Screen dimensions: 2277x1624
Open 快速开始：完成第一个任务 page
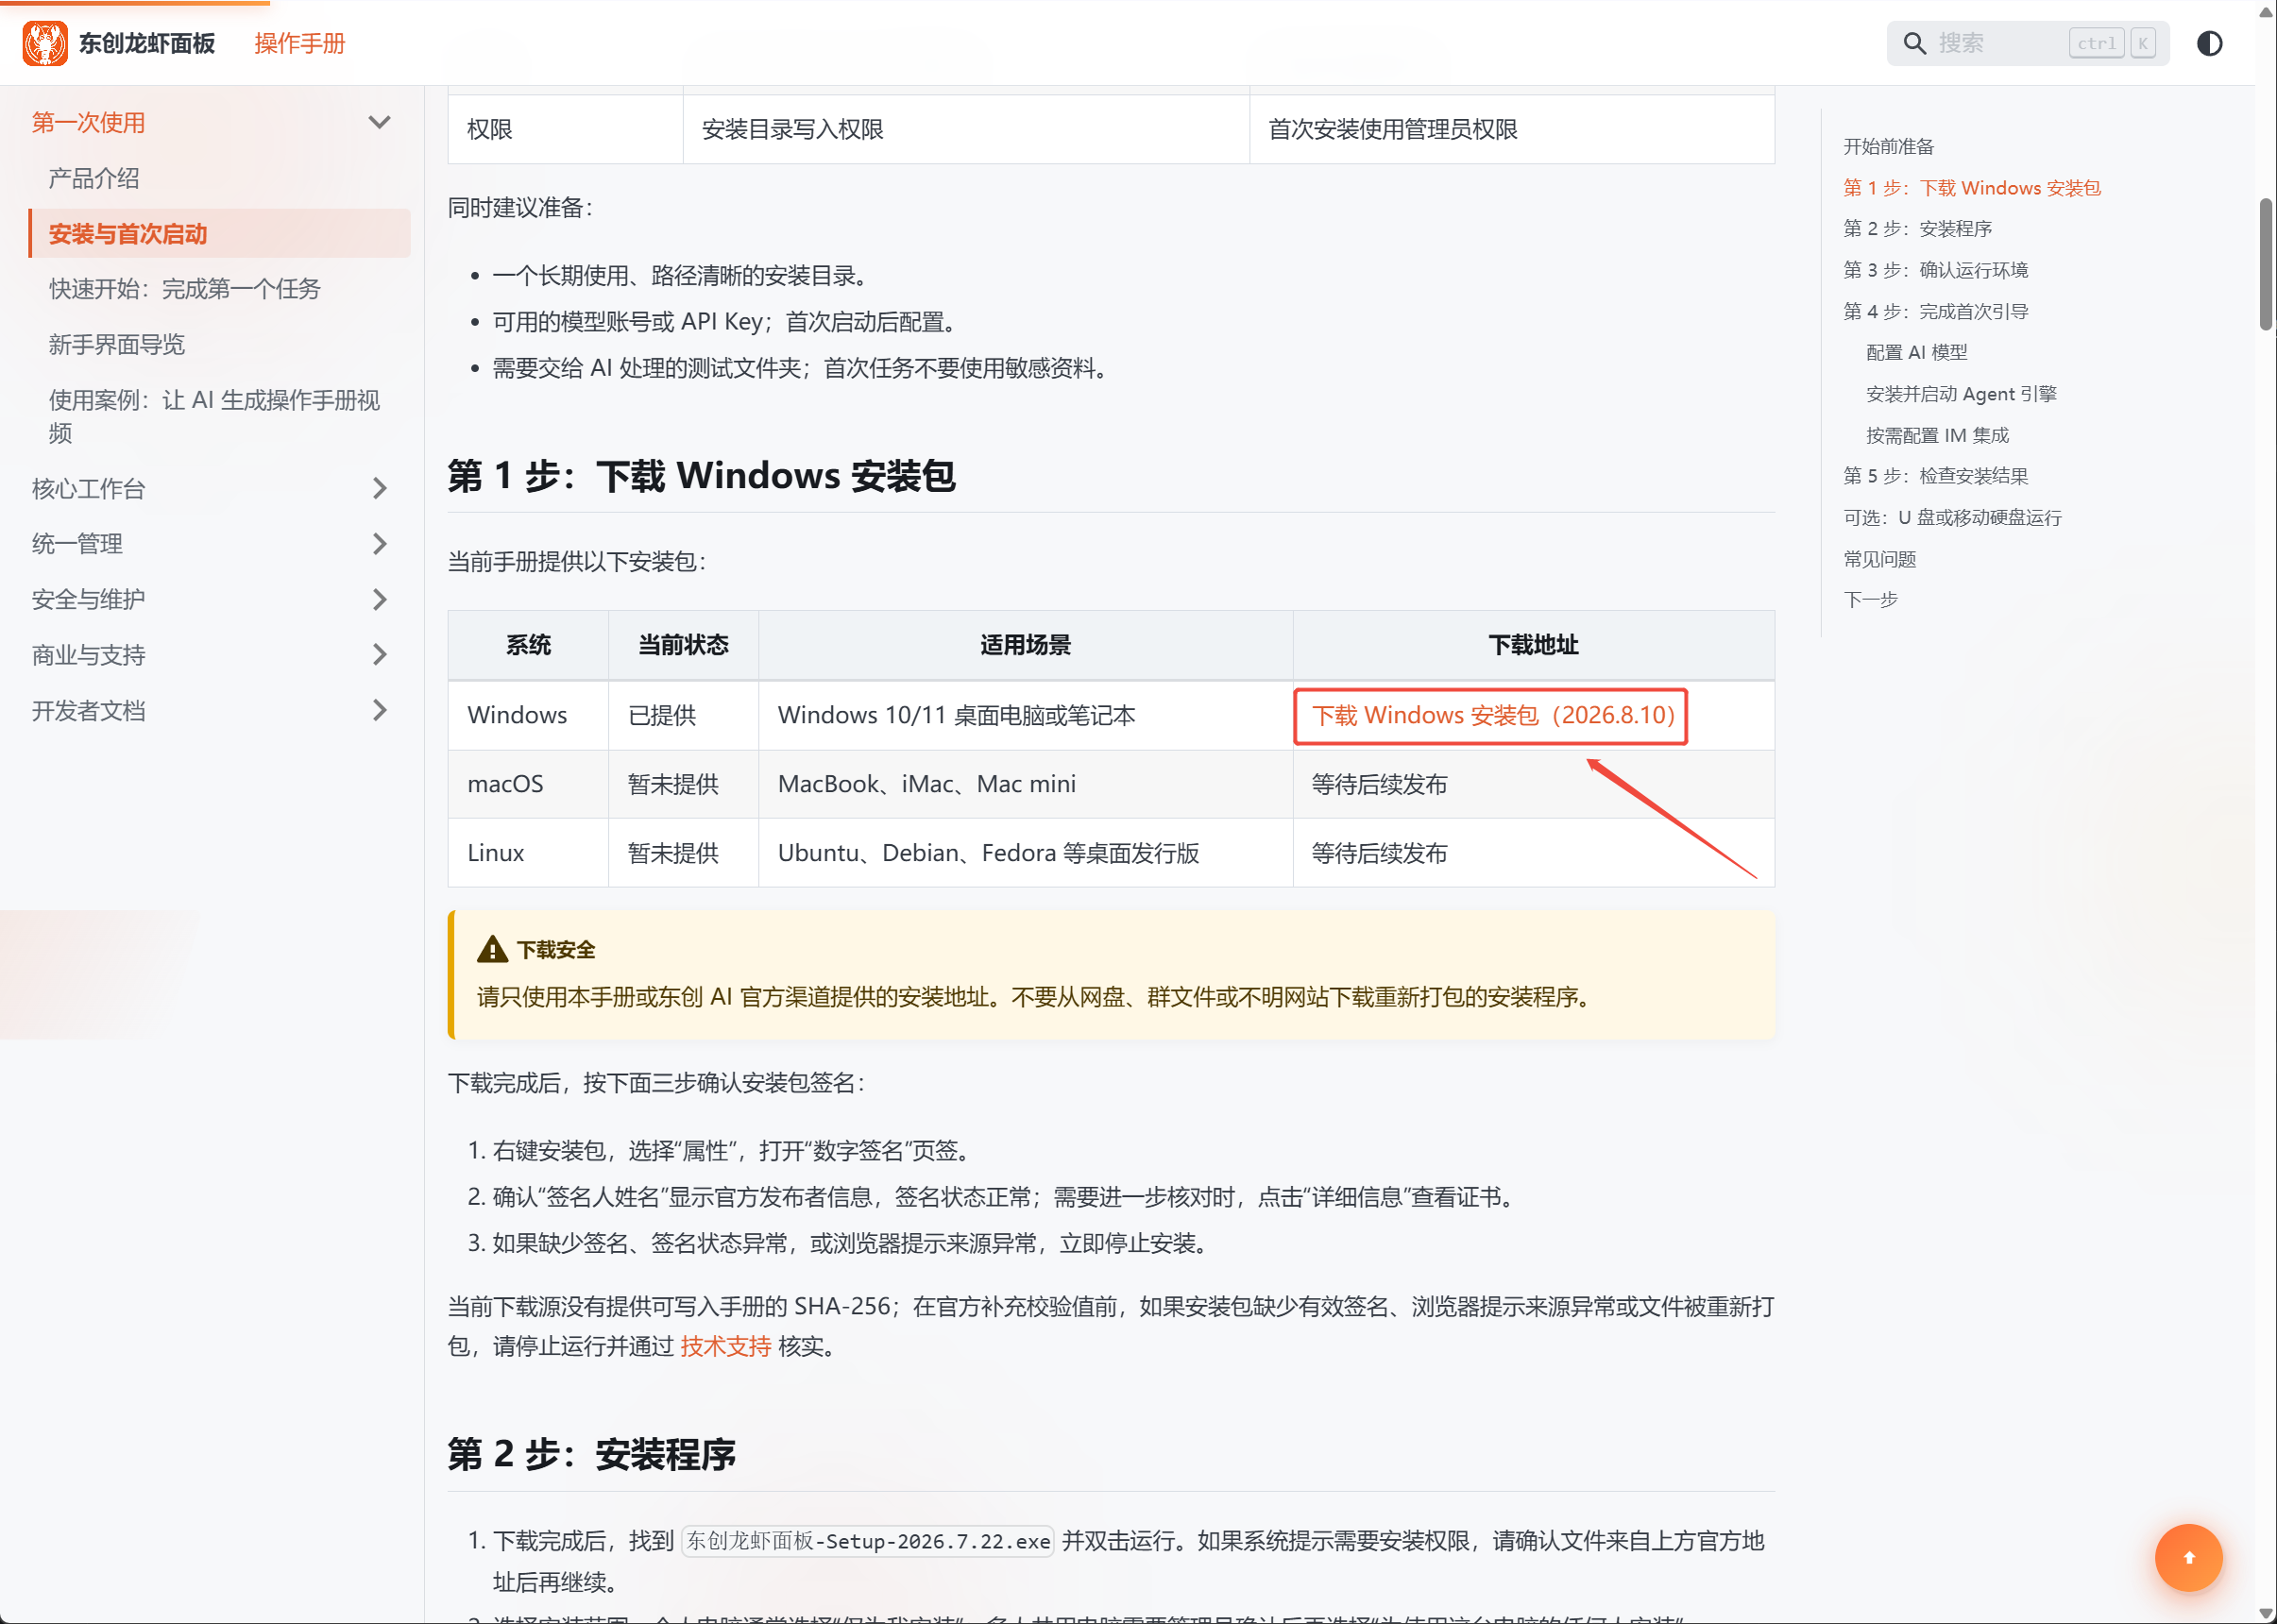point(185,289)
